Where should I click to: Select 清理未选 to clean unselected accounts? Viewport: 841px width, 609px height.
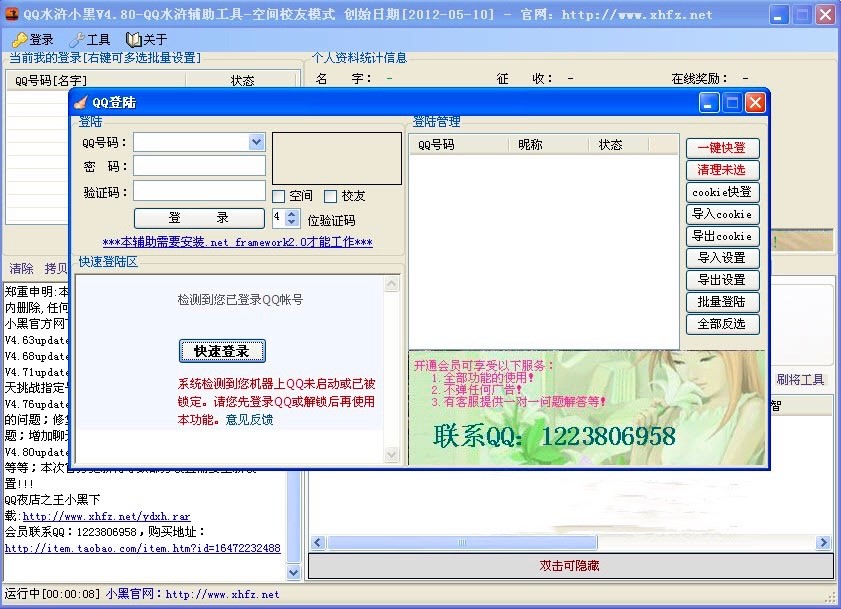tap(722, 170)
